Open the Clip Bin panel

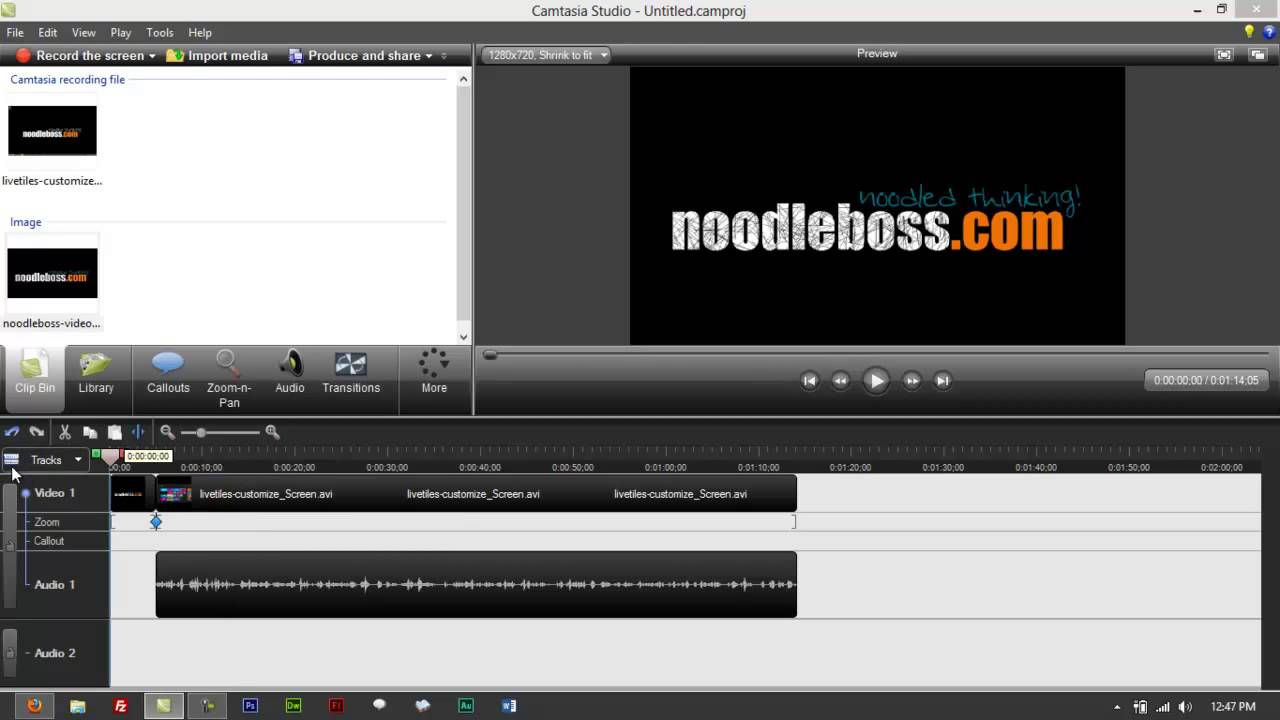click(34, 379)
